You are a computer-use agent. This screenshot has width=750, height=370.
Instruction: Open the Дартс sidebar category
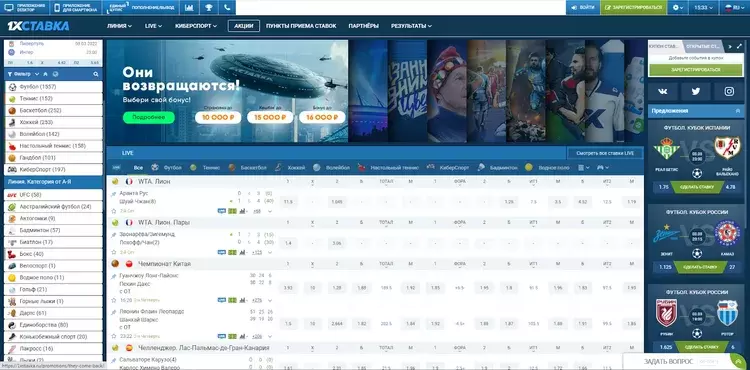pyautogui.click(x=54, y=313)
